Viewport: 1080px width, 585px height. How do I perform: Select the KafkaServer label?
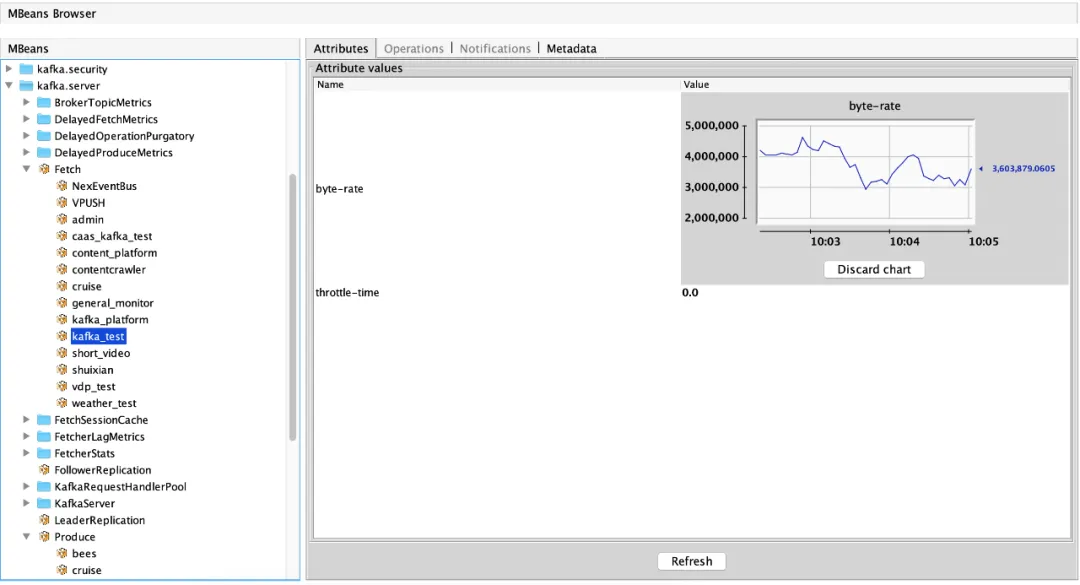(x=85, y=504)
